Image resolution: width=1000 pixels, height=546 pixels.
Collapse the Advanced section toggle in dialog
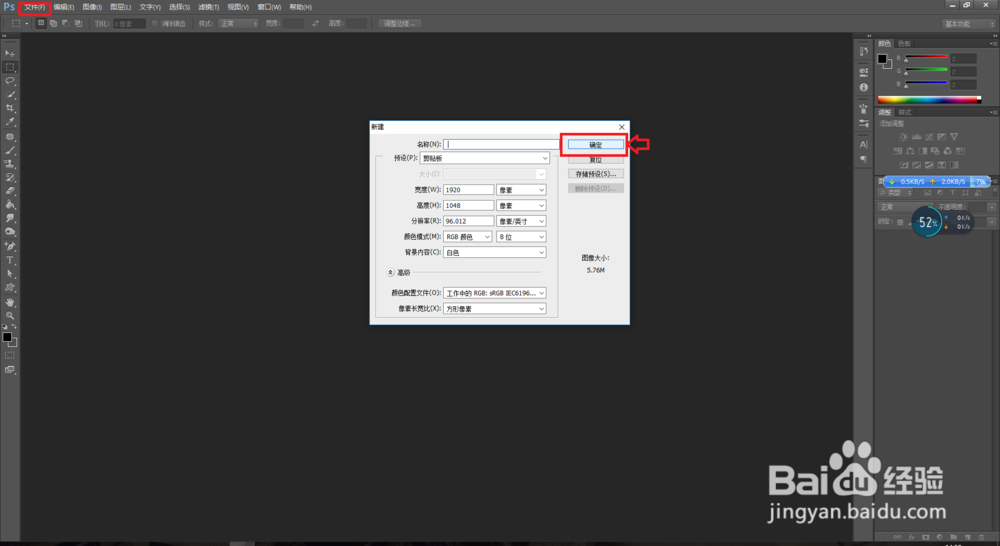coord(390,272)
